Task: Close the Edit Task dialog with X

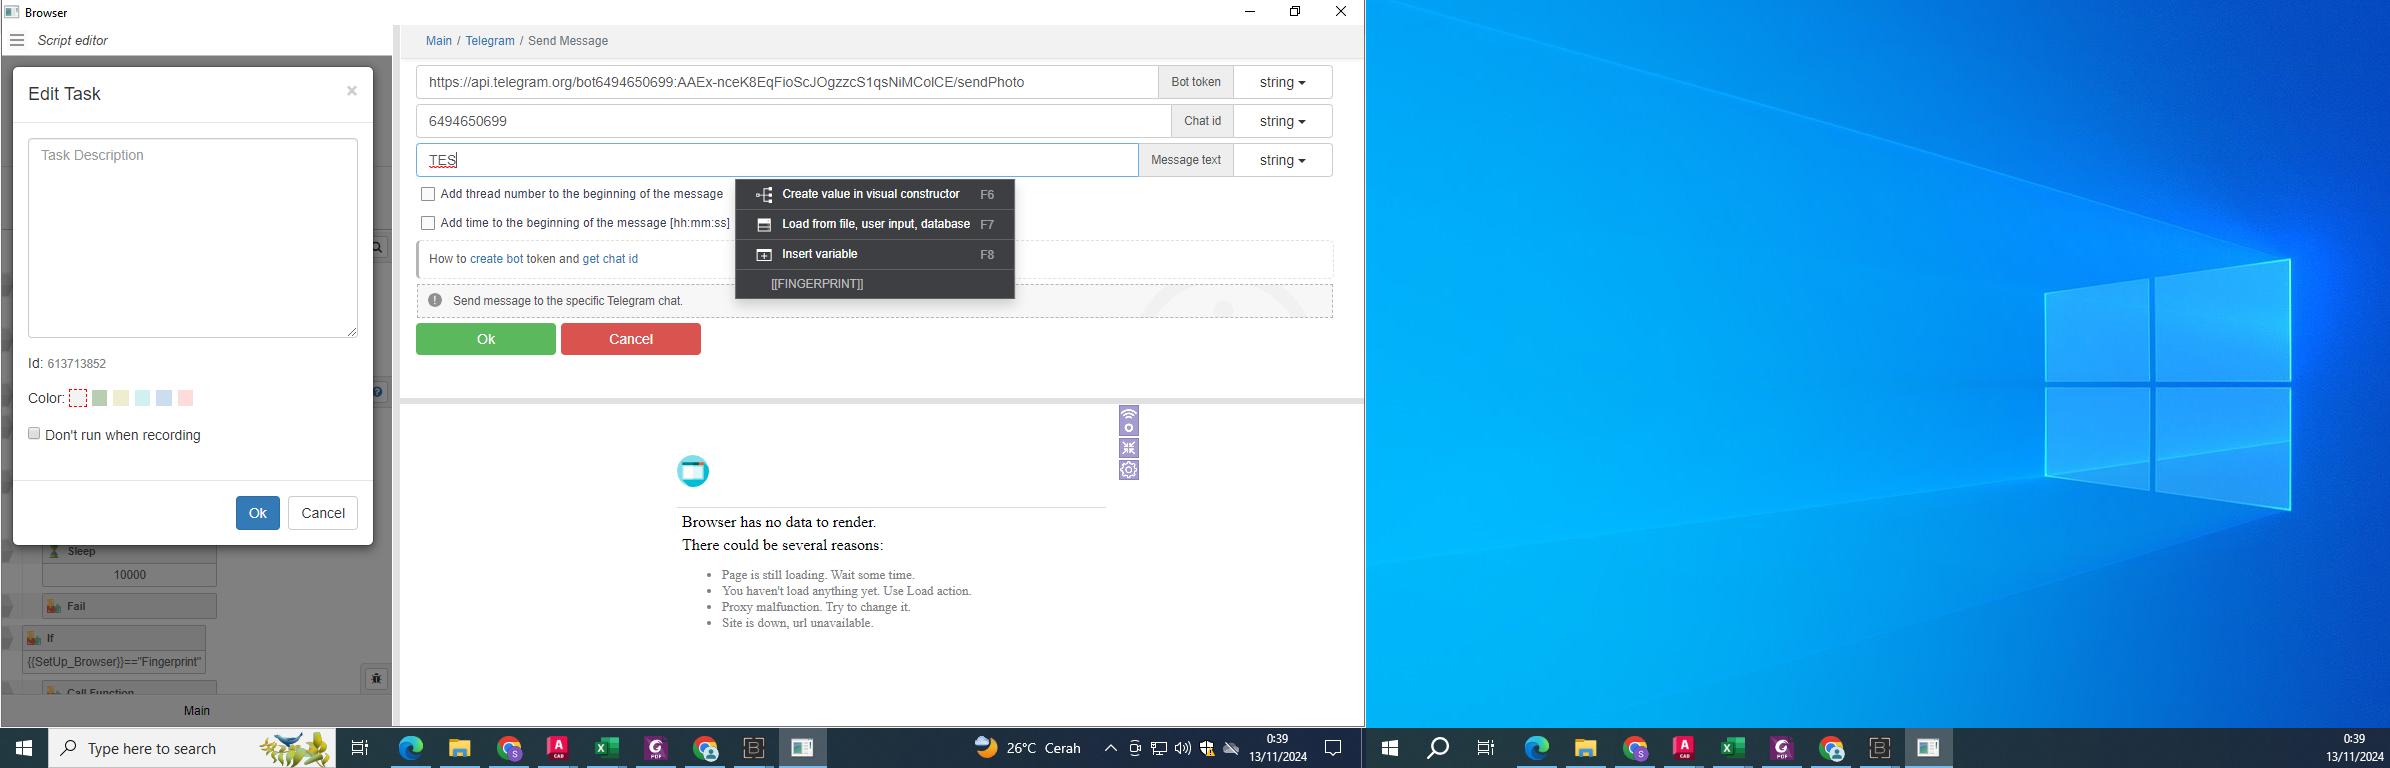Action: [x=352, y=91]
